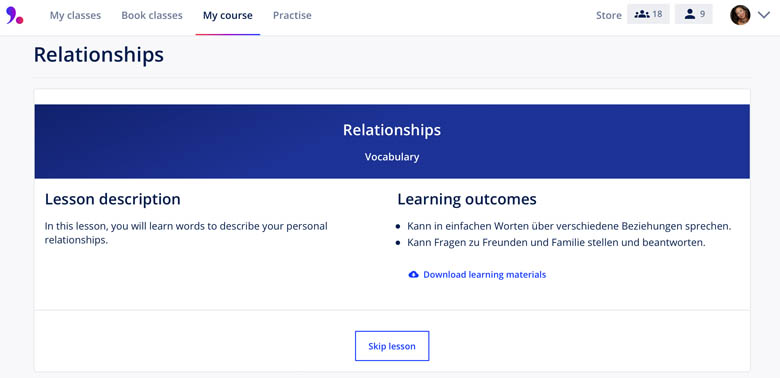Click the Lingoda logo icon
Screen dimensions: 780x378
14,15
